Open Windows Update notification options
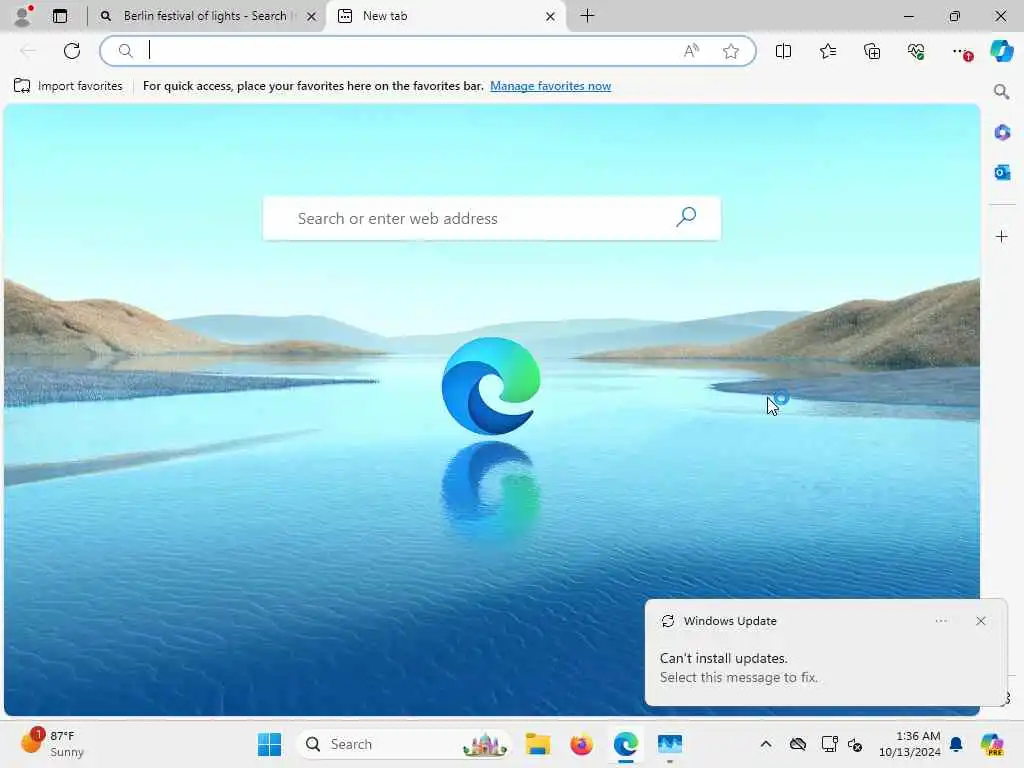 pos(941,621)
